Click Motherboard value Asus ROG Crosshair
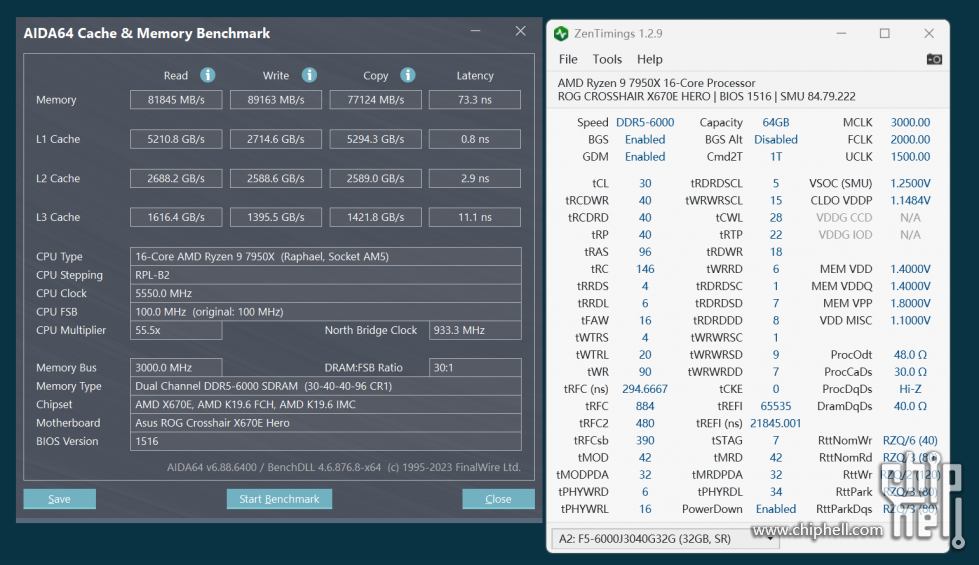 [x=325, y=423]
